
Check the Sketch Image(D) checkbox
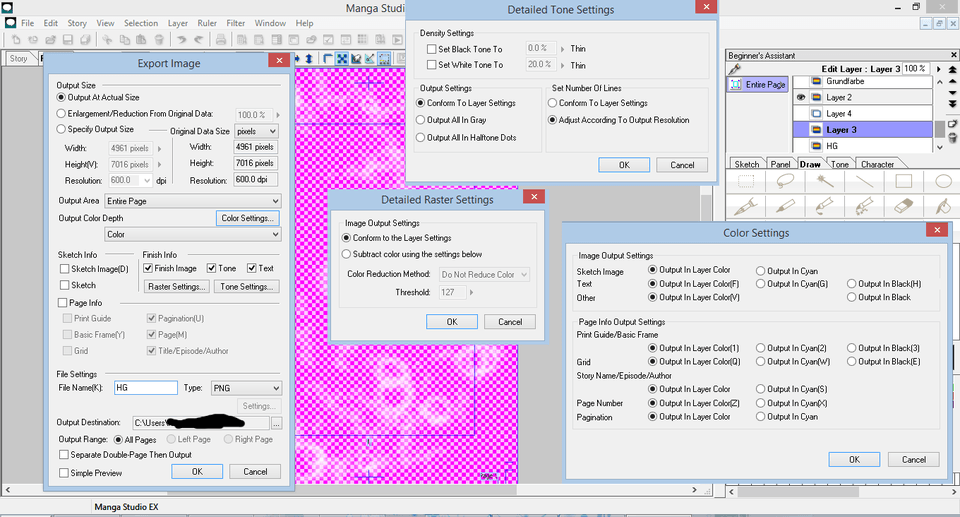click(64, 269)
